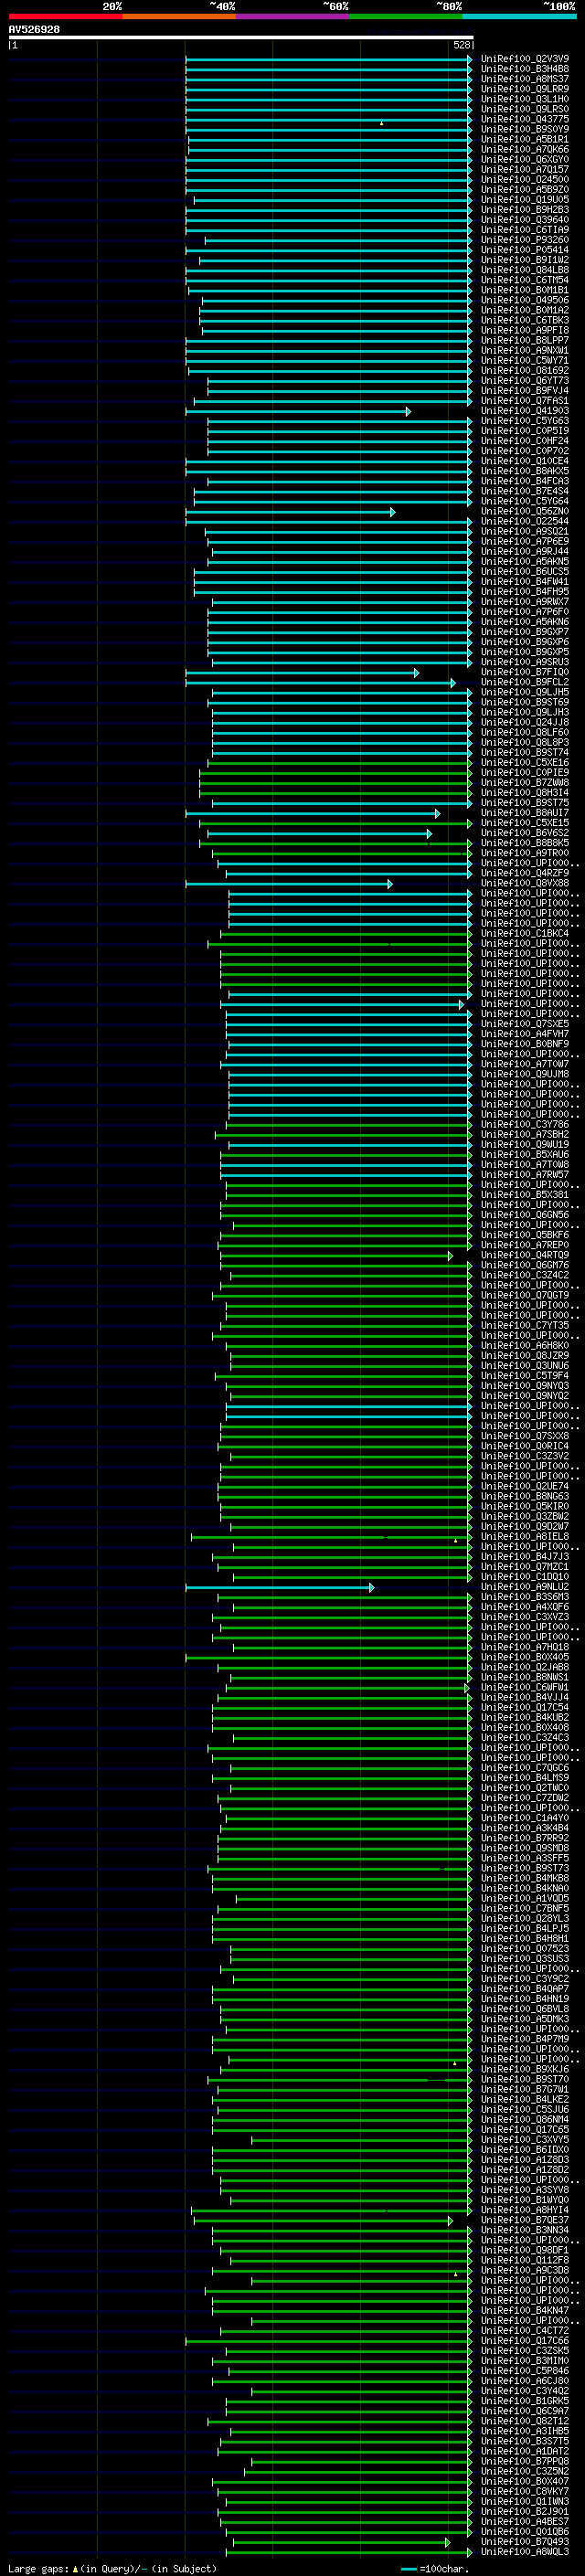The height and width of the screenshot is (2576, 585).
Task: Select the UniRef100_C4CT72 hit label
Action: [525, 2330]
